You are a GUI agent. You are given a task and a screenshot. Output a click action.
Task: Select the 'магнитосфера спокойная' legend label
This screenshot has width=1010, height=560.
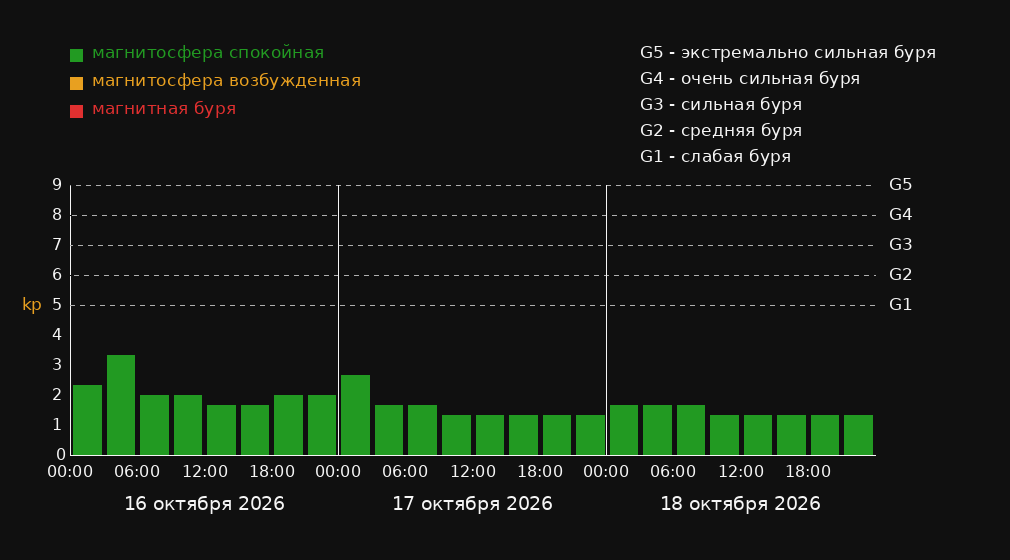tap(207, 53)
